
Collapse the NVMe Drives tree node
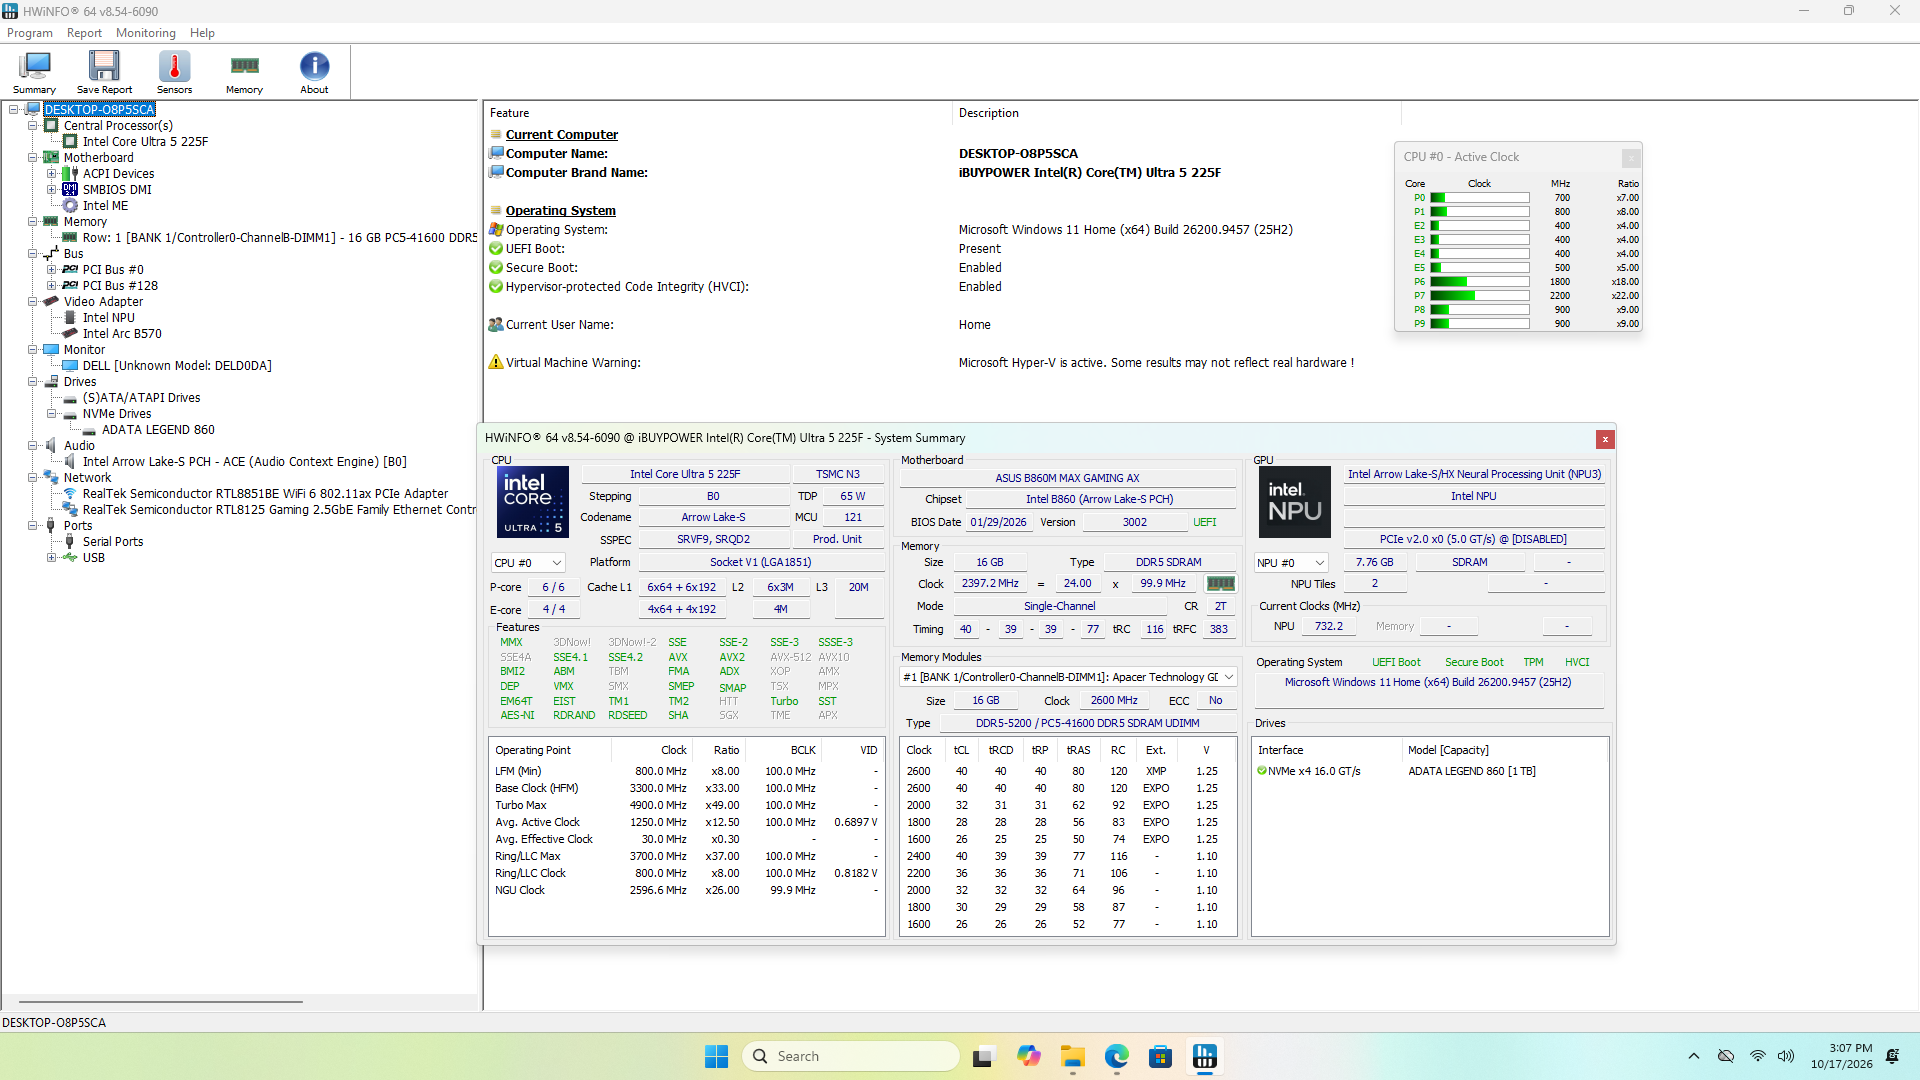51,414
